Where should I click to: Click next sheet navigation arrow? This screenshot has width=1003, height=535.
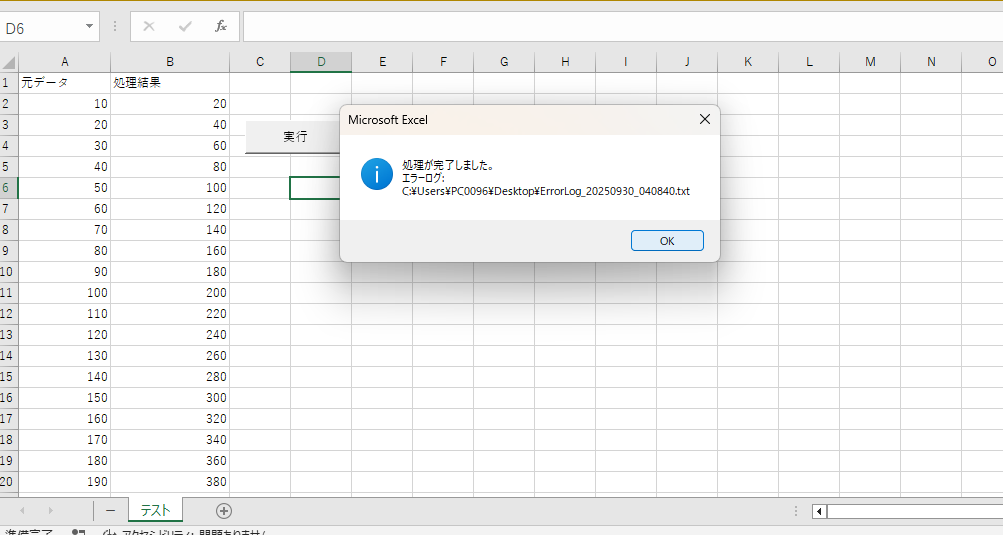[x=50, y=511]
